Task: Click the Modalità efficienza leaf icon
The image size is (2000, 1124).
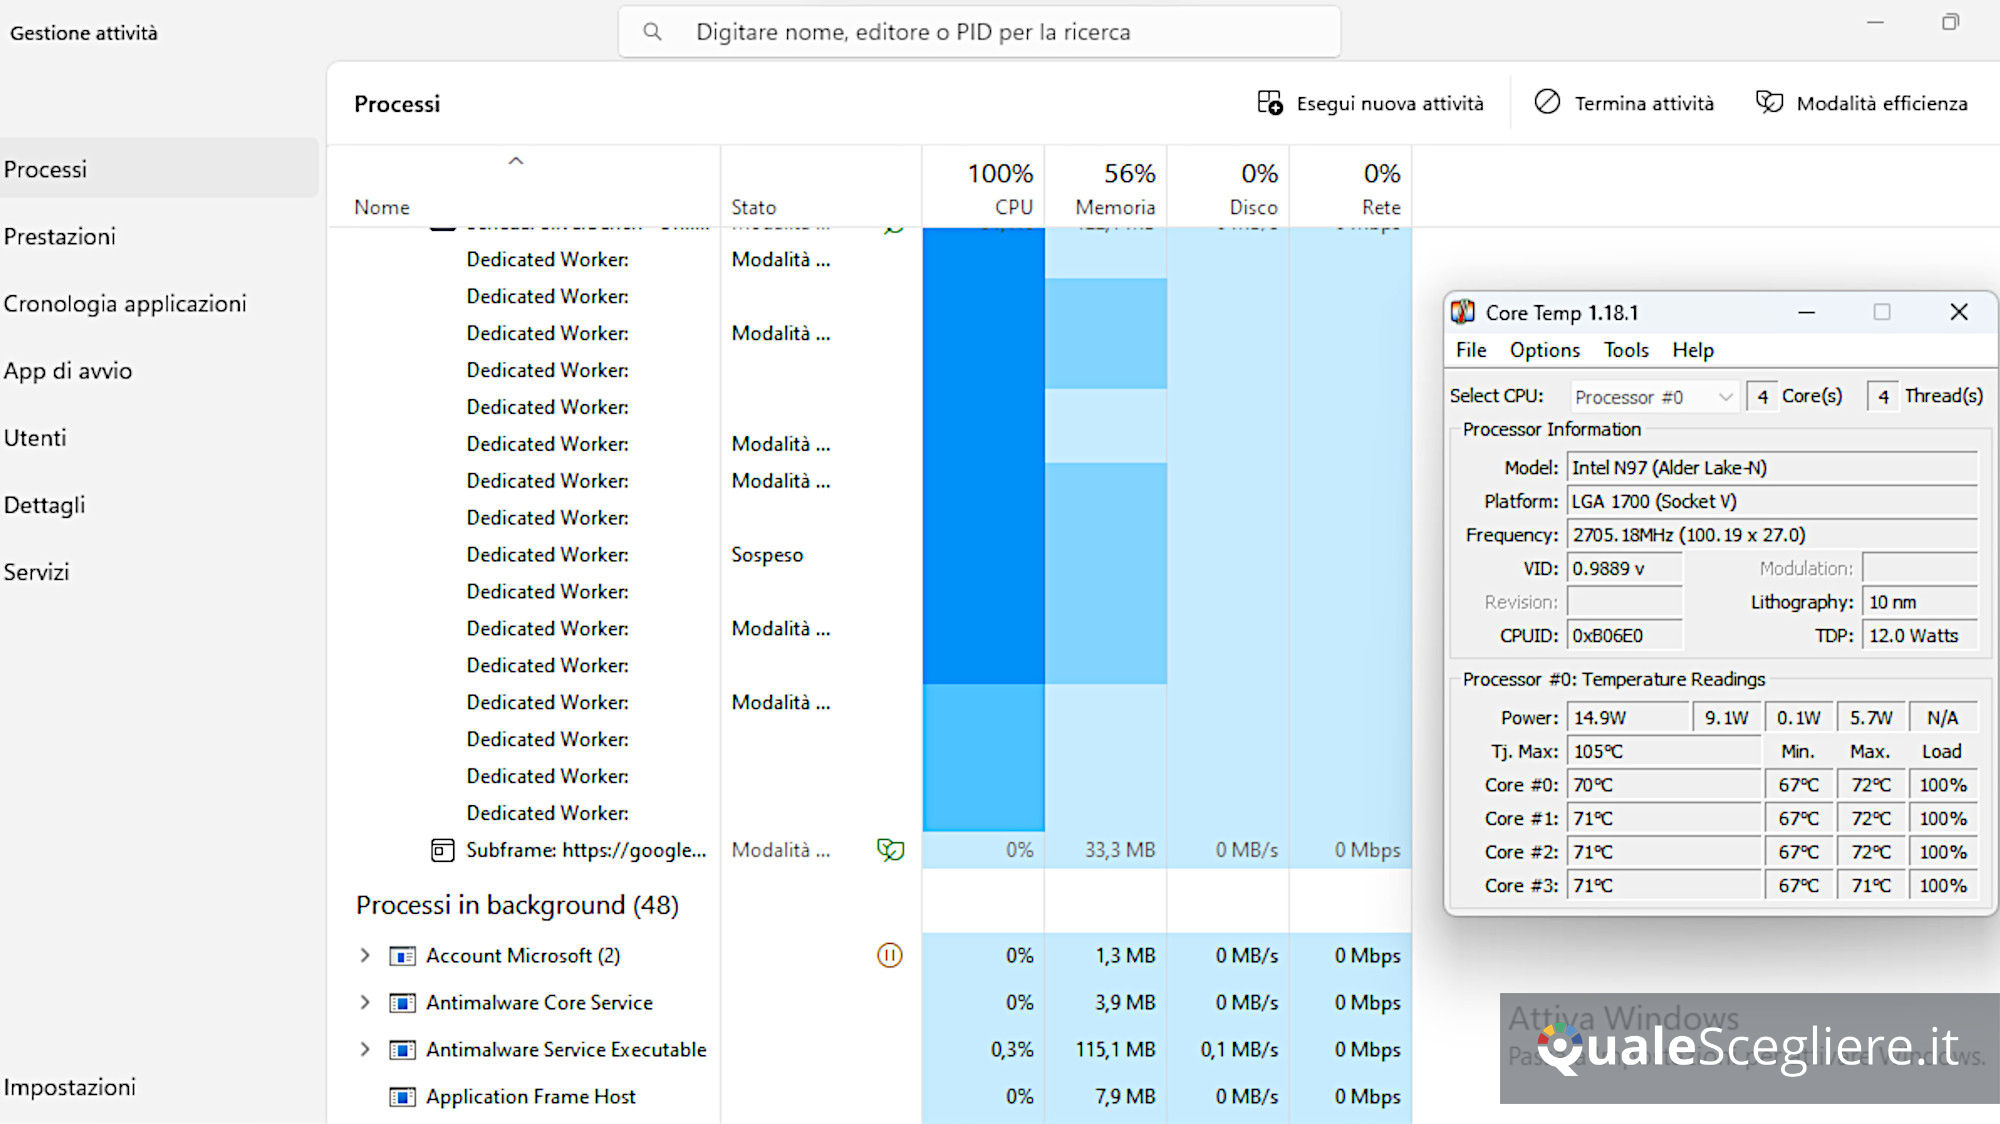Action: [x=1769, y=102]
